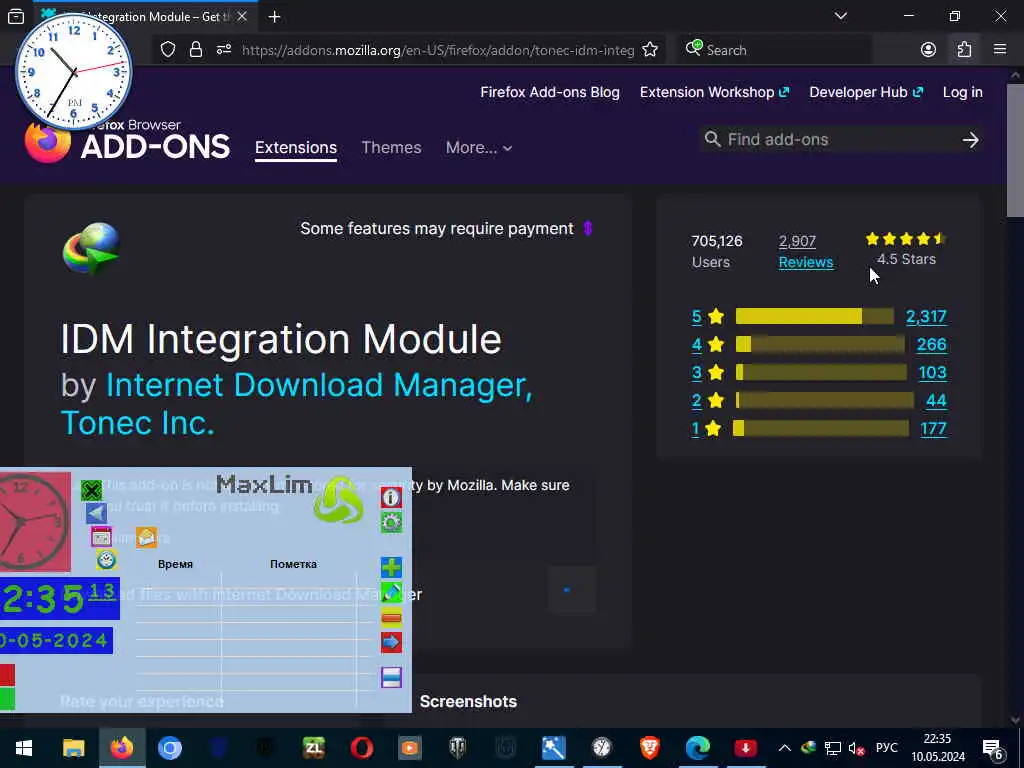The image size is (1024, 768).
Task: Open the Firefox Add-ons Blog link
Action: coord(550,92)
